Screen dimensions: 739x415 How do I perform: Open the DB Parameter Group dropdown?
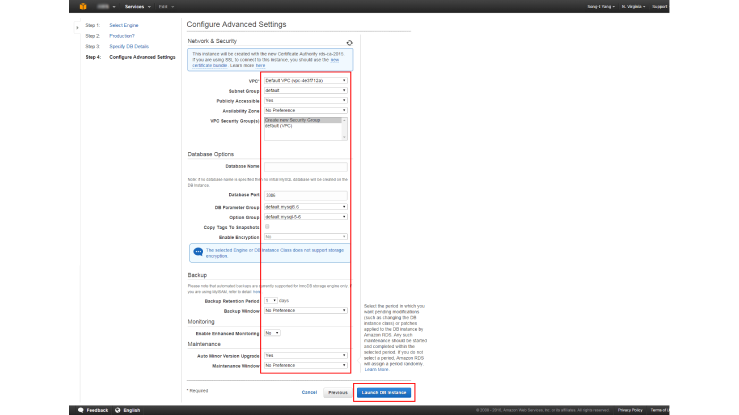point(305,206)
